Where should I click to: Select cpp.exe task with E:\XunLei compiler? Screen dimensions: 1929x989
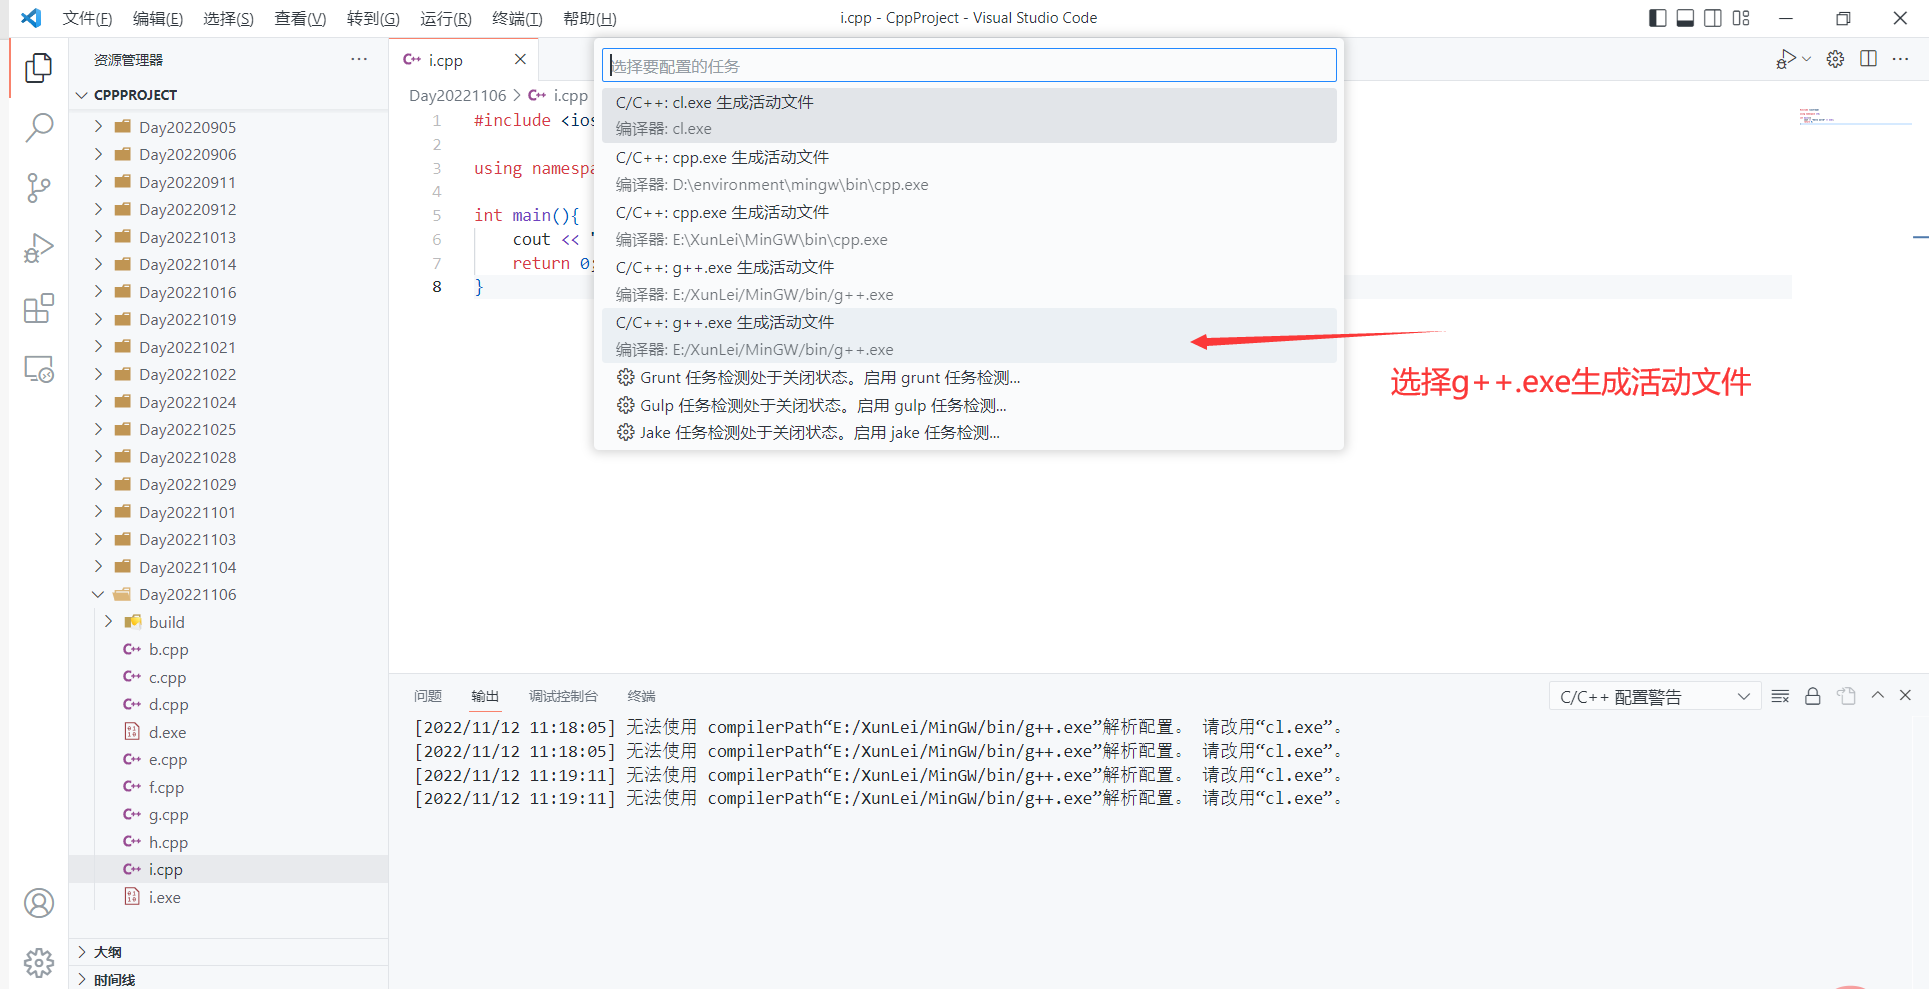point(969,225)
